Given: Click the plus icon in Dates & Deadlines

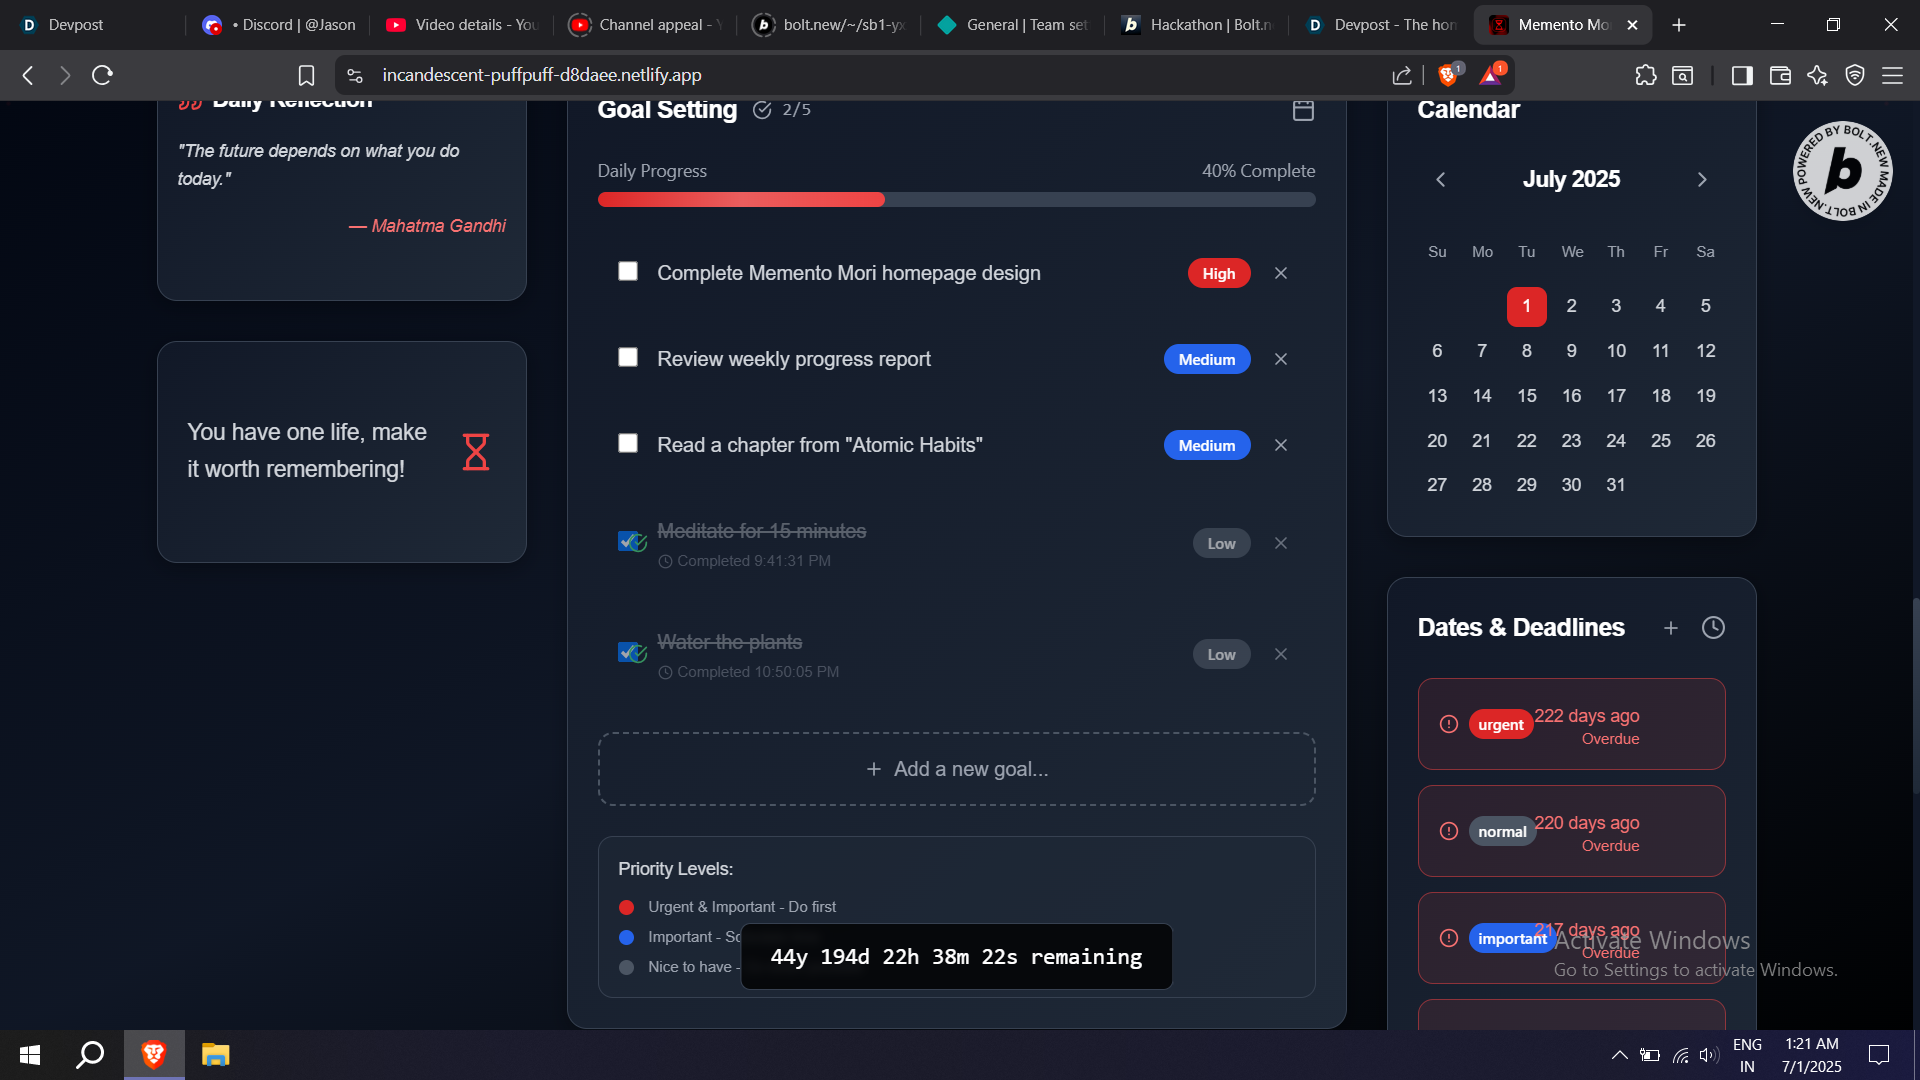Looking at the screenshot, I should click(x=1670, y=628).
